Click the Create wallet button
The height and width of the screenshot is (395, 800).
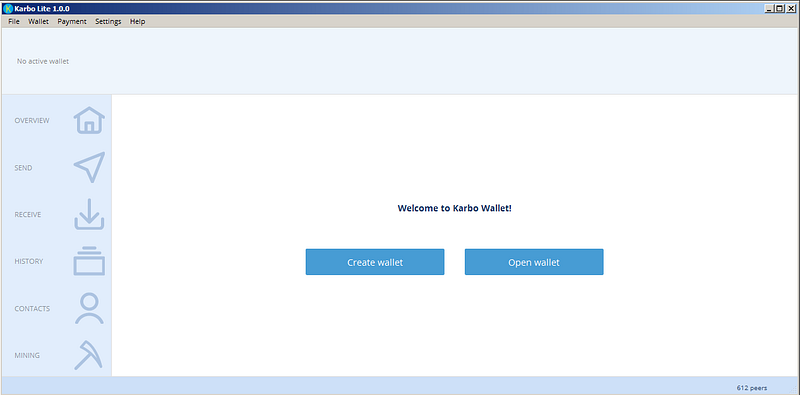point(375,262)
